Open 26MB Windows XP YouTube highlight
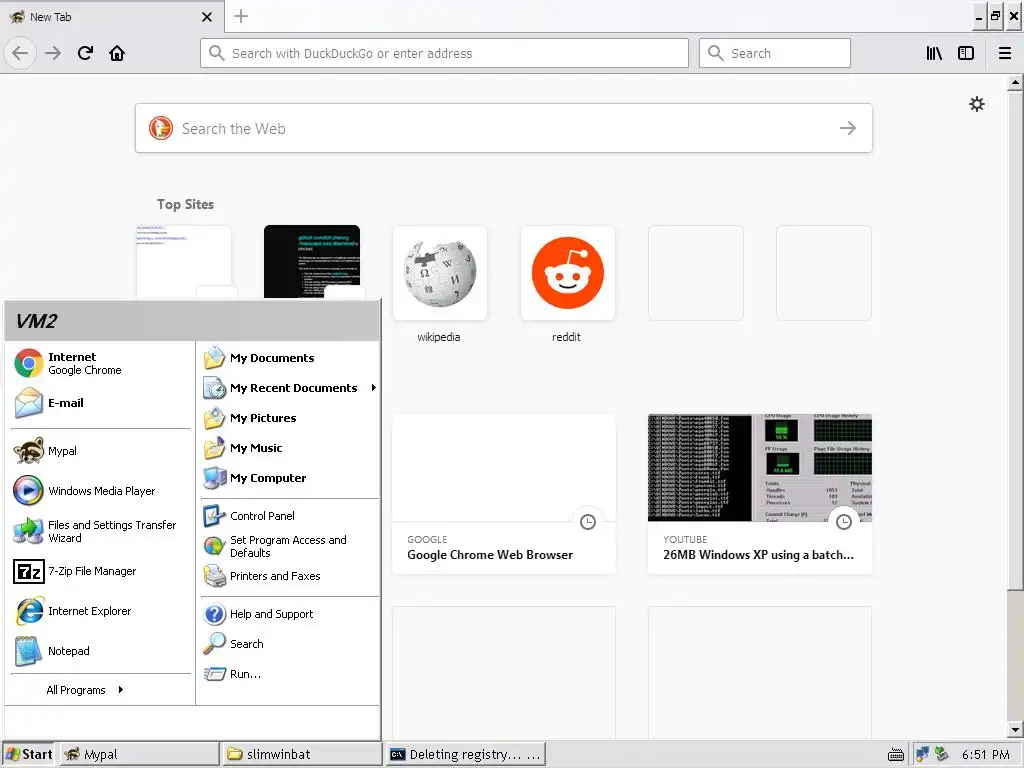1024x768 pixels. coord(760,494)
